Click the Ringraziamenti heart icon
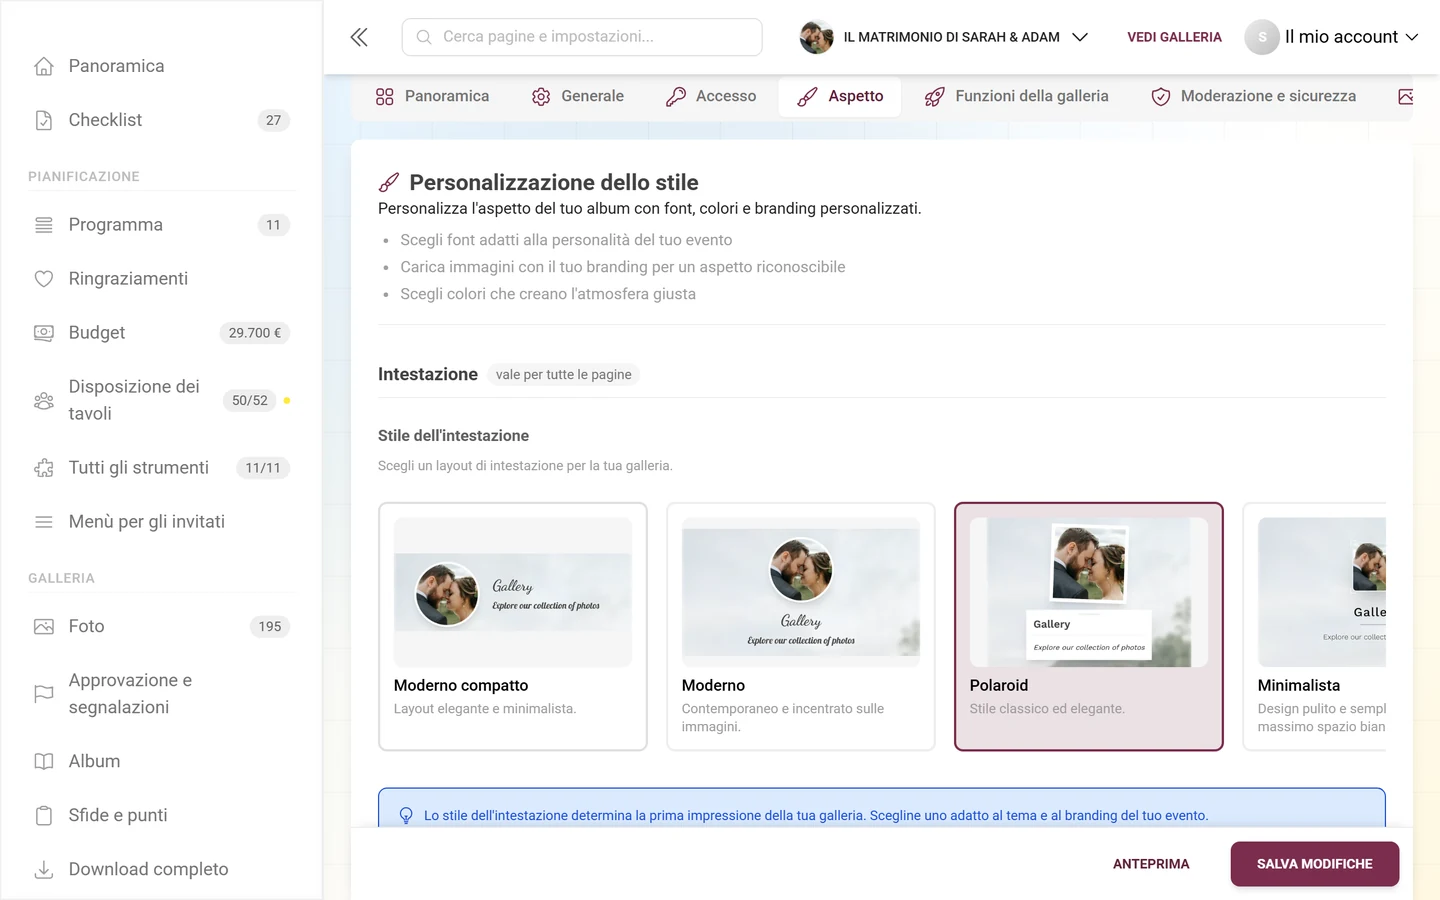1440x900 pixels. click(44, 279)
